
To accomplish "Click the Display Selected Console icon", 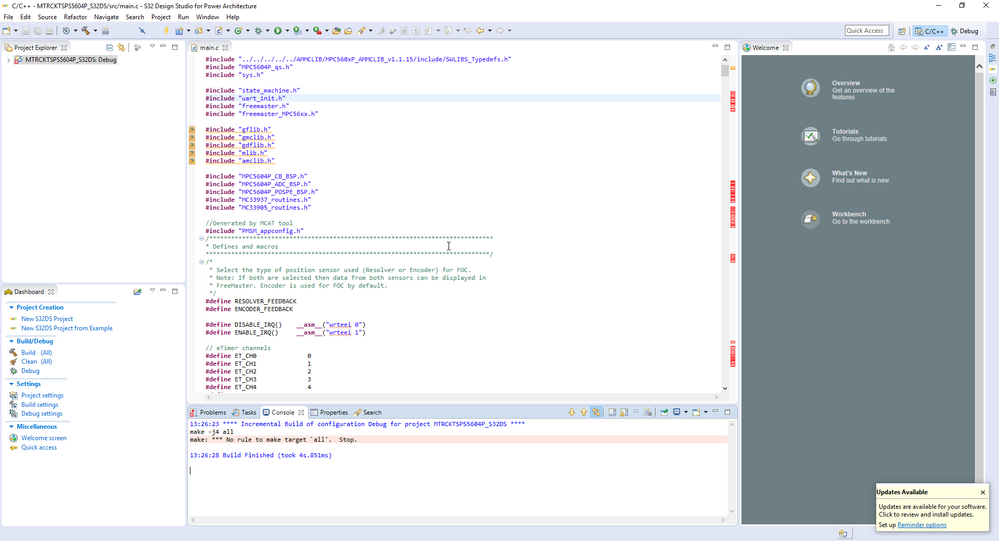I will [677, 412].
